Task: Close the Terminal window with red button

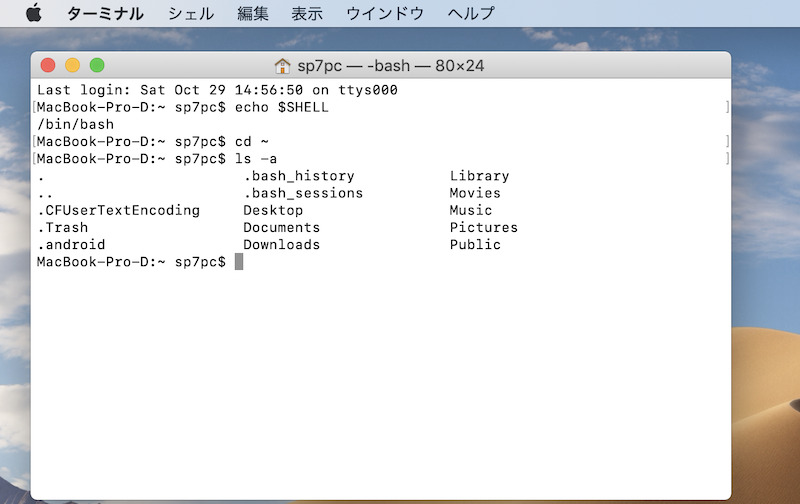Action: [x=48, y=66]
